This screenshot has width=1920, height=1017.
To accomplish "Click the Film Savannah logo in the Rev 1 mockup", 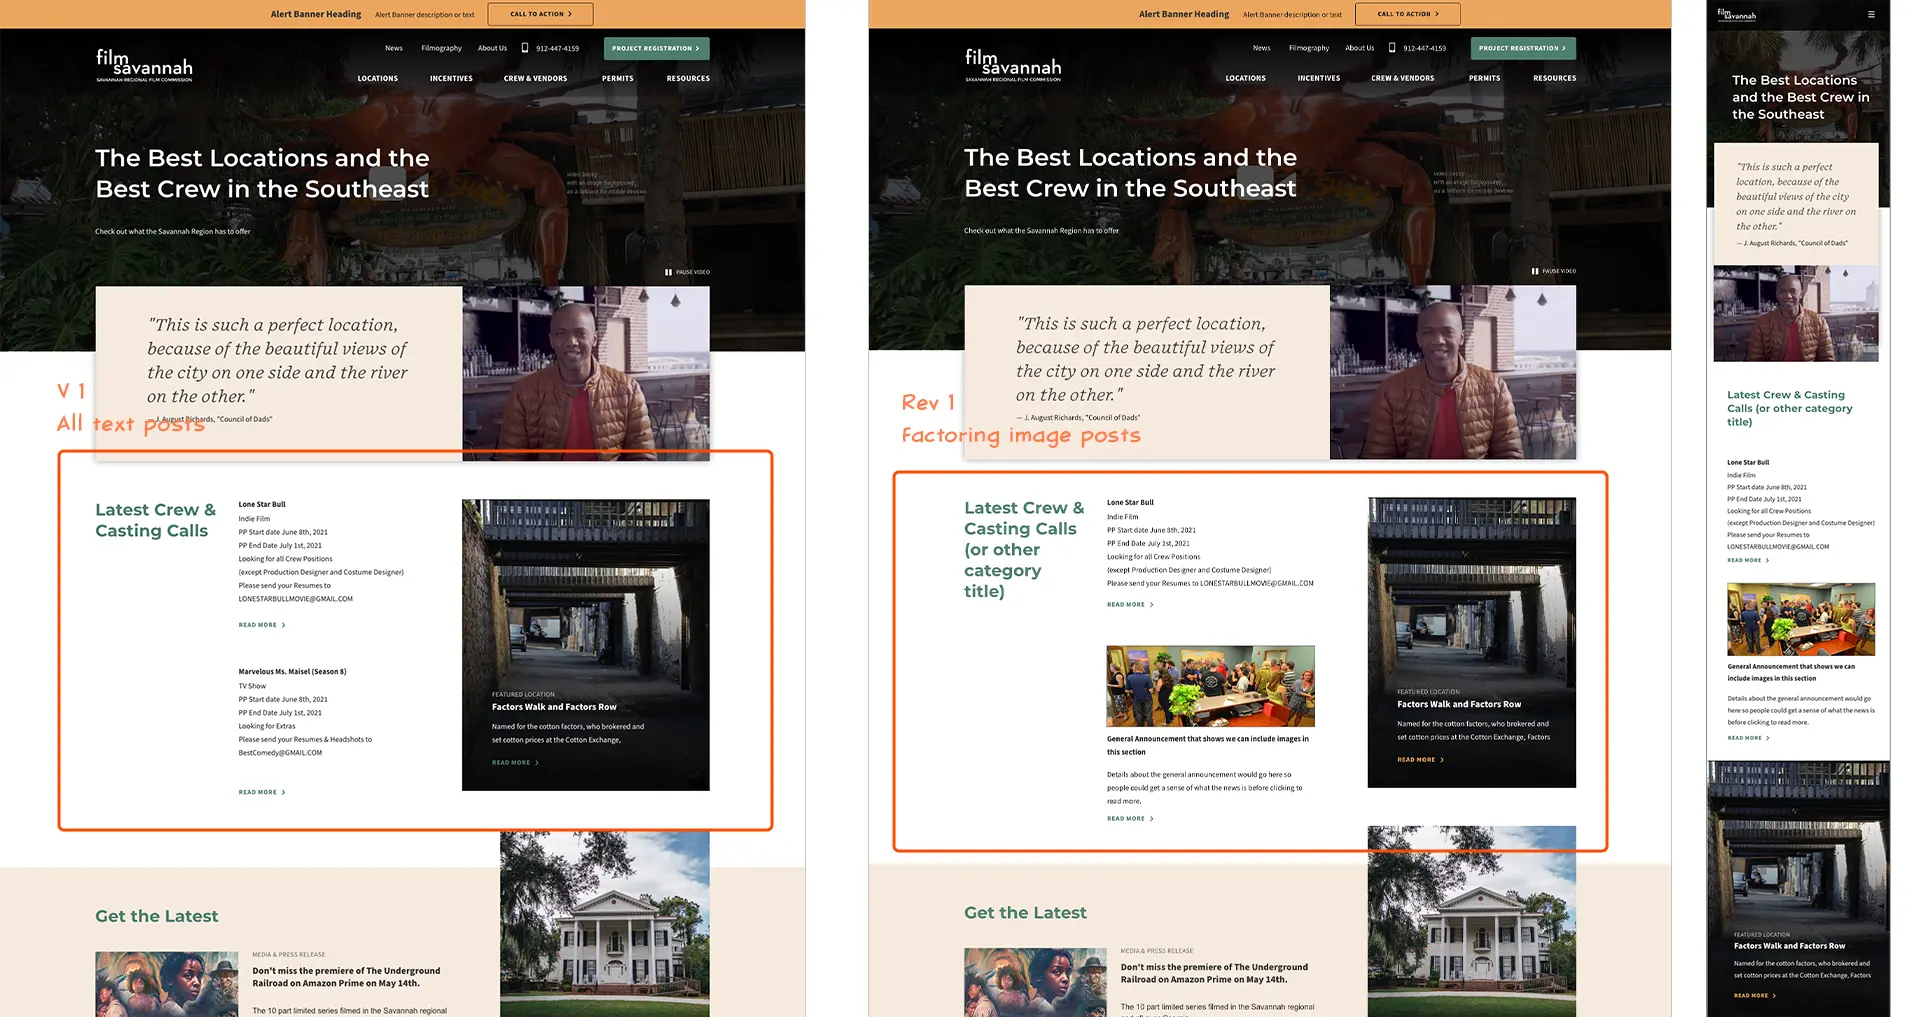I will pos(1012,65).
